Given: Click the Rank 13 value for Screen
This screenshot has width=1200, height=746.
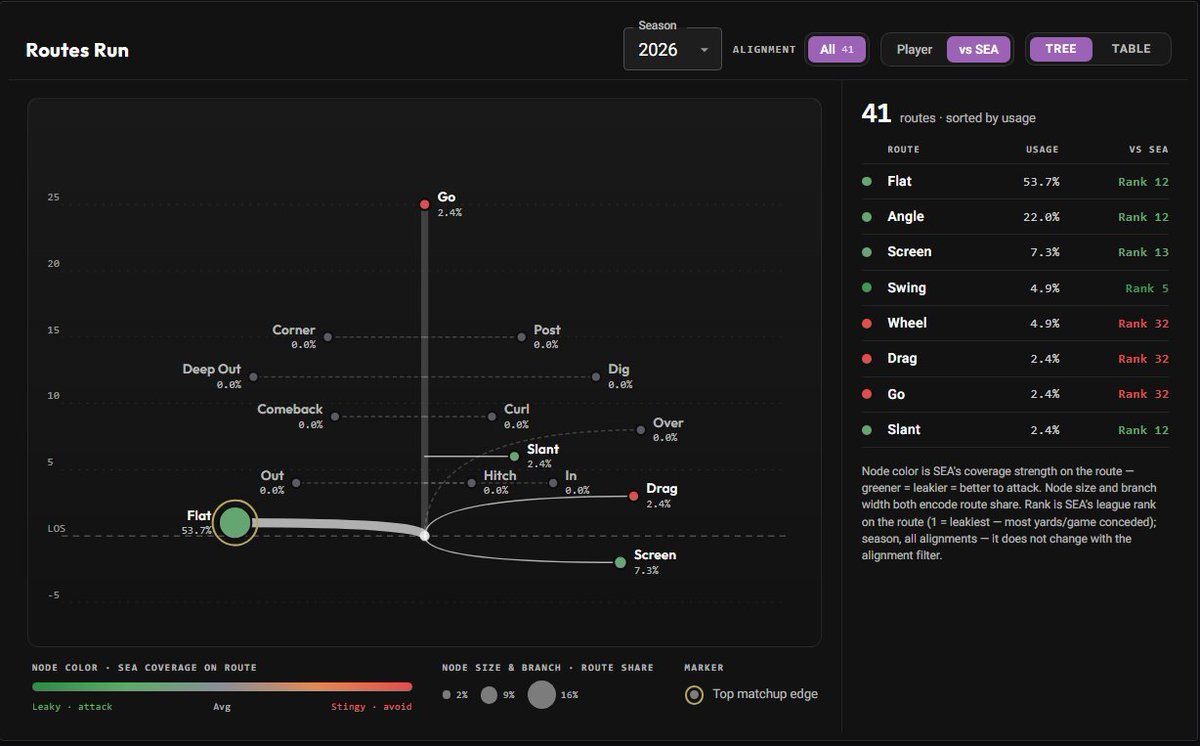Looking at the screenshot, I should [x=1143, y=252].
